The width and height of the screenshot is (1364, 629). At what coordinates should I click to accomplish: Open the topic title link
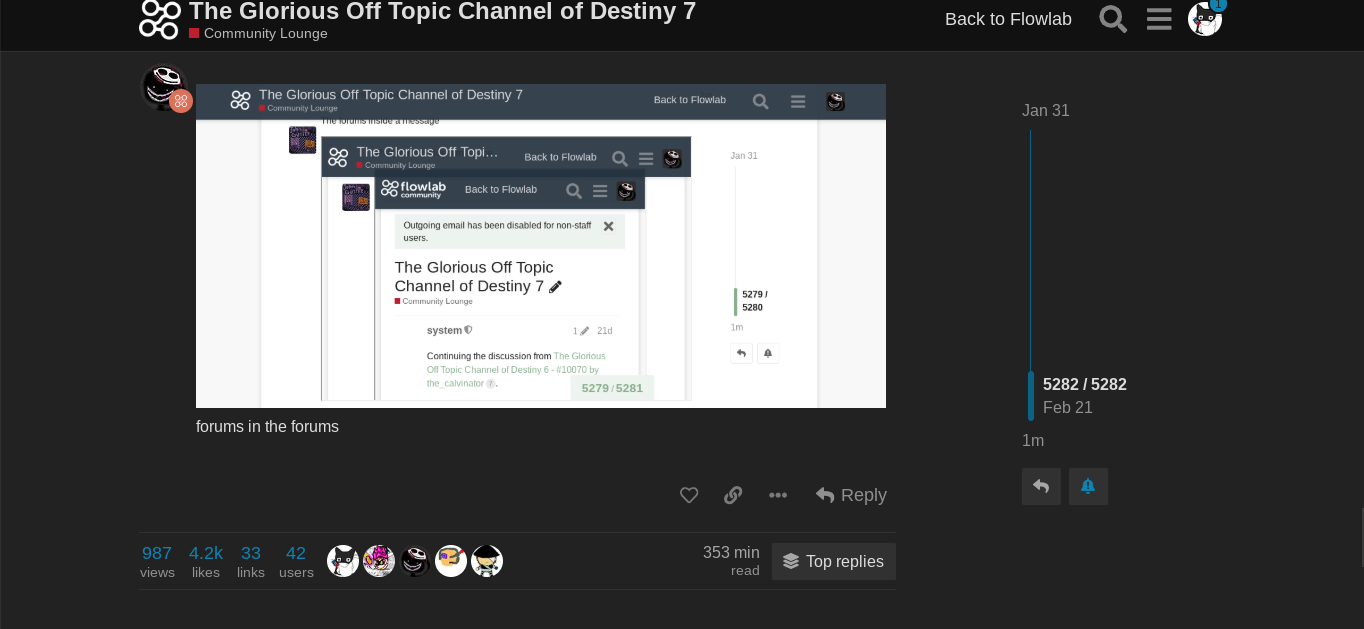pyautogui.click(x=442, y=11)
